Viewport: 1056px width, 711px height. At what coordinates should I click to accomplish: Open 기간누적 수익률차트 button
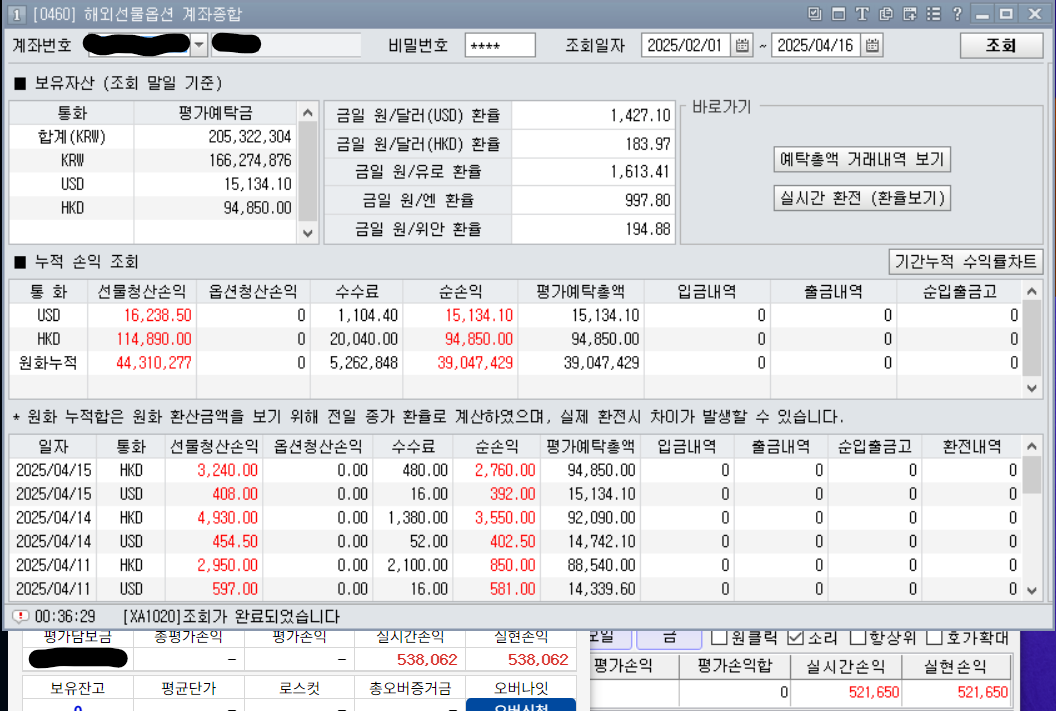[x=966, y=261]
